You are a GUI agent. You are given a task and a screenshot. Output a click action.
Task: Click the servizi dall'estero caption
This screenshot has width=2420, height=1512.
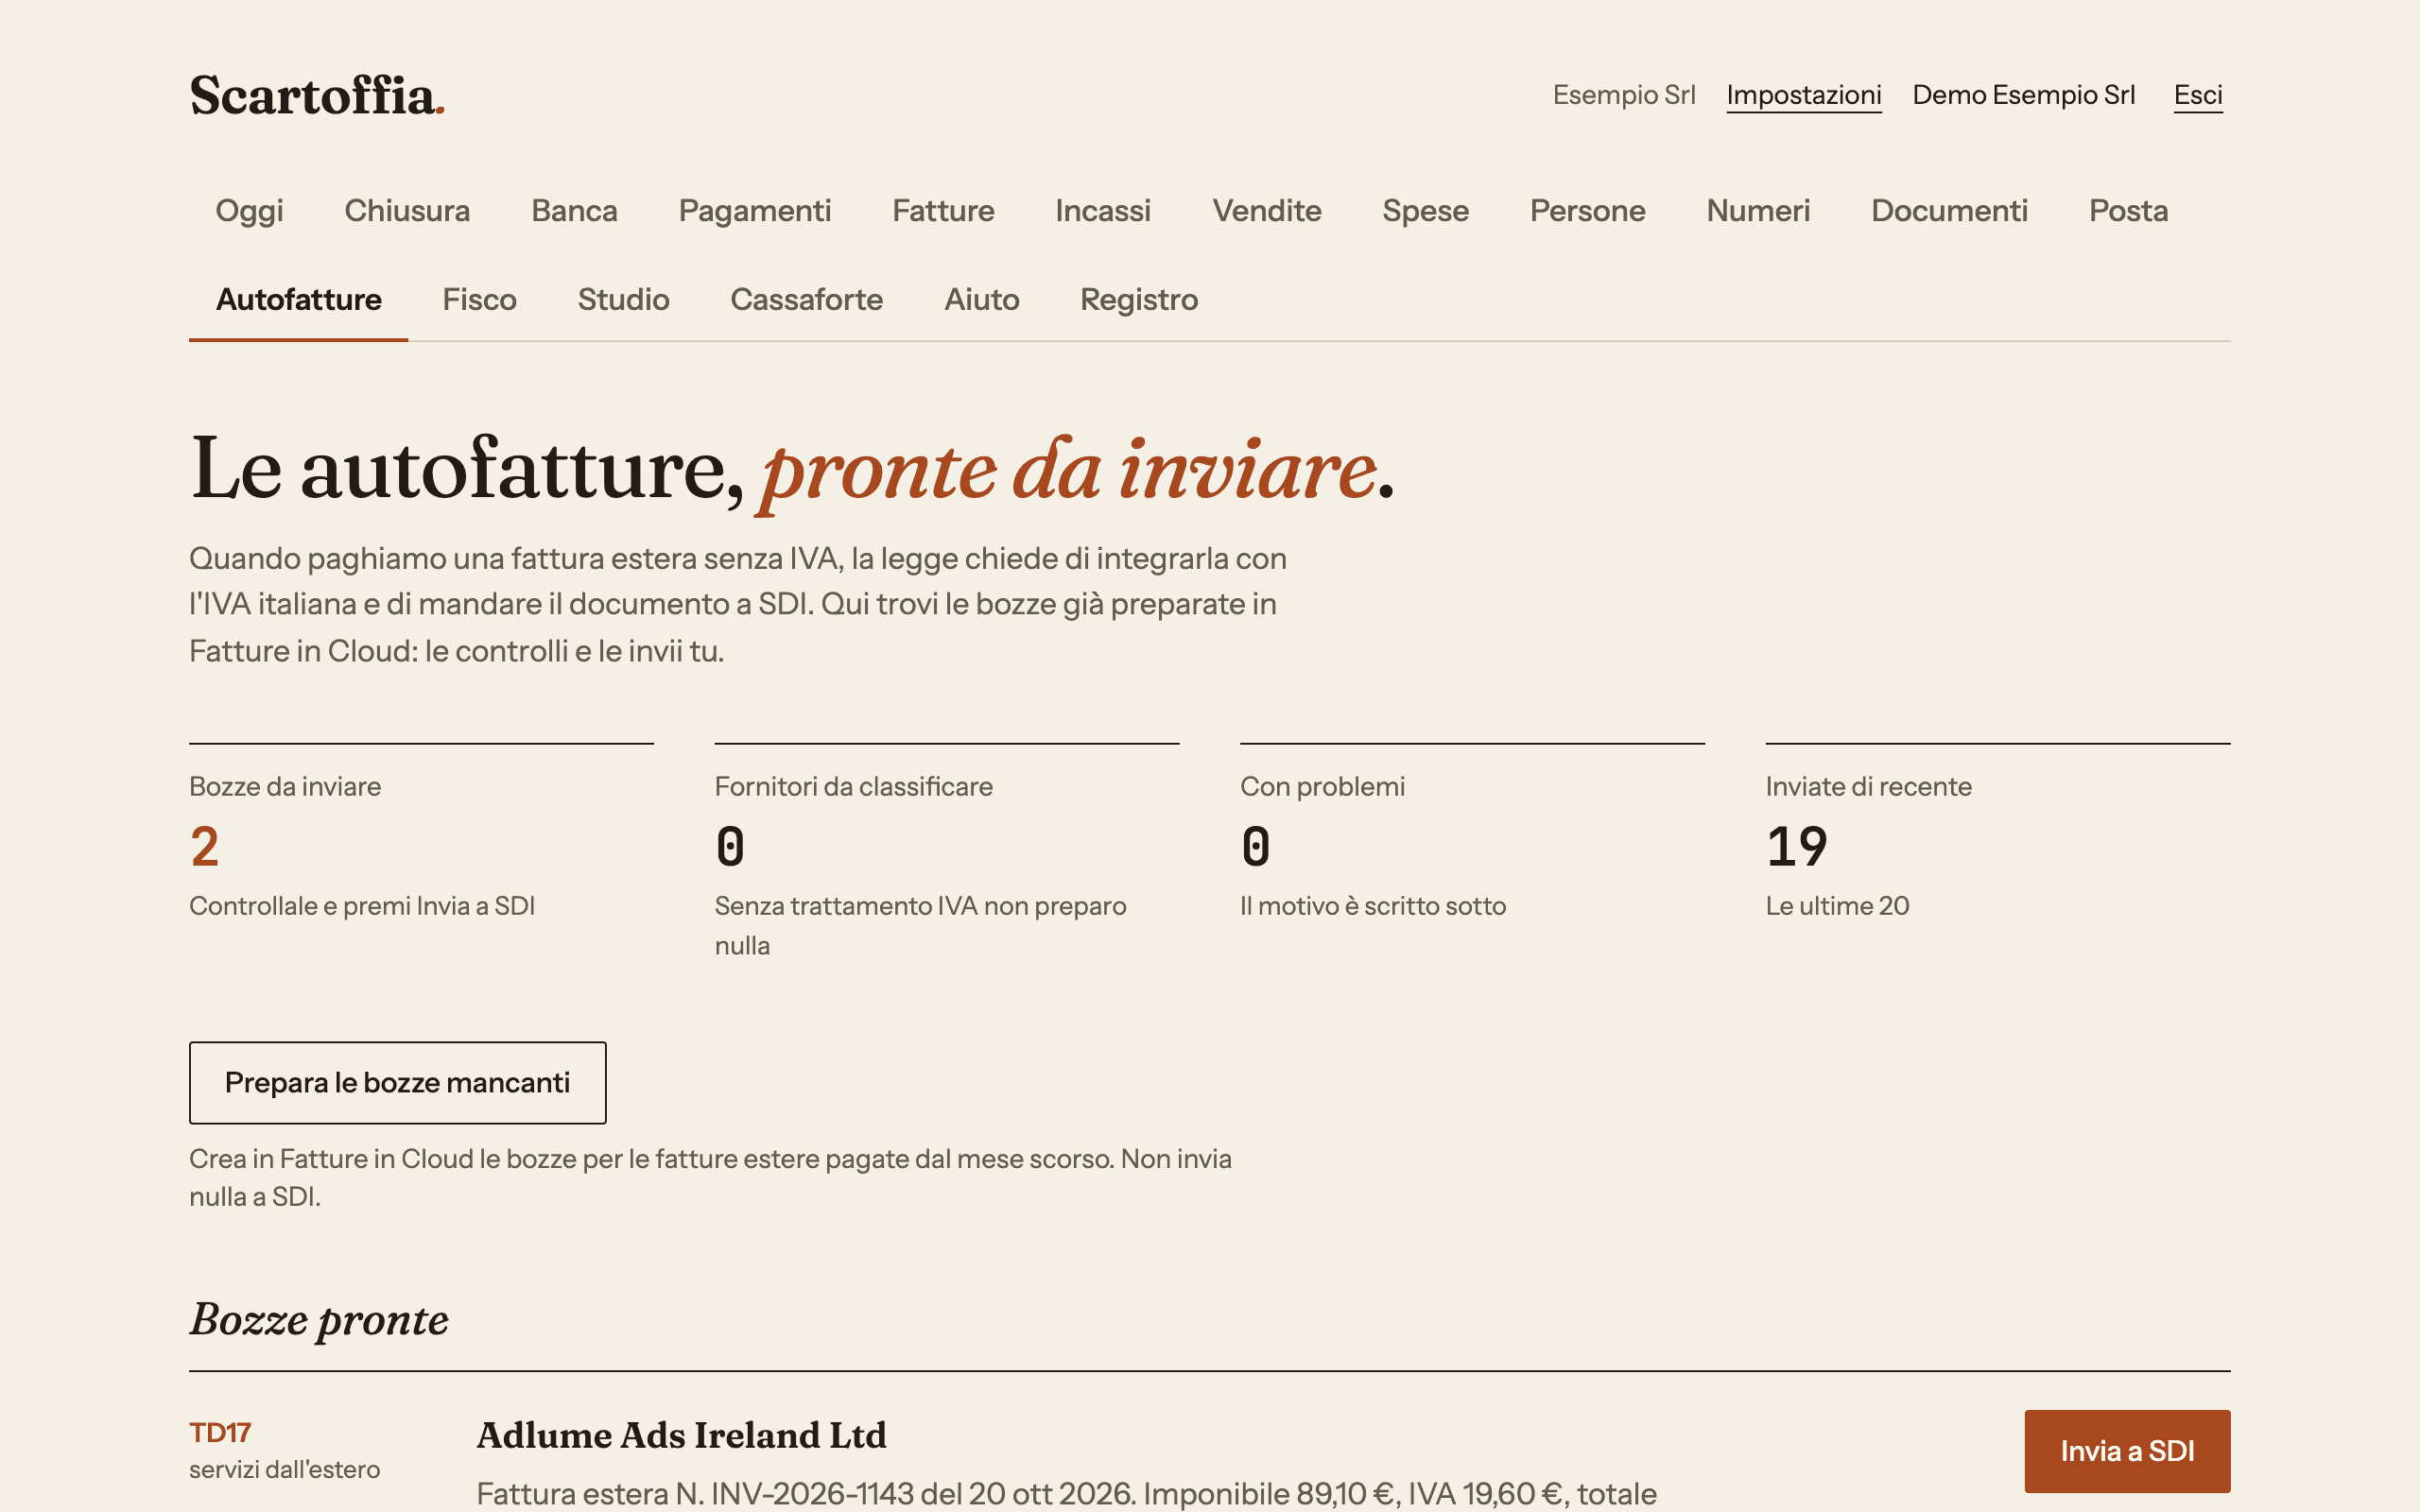click(x=285, y=1470)
